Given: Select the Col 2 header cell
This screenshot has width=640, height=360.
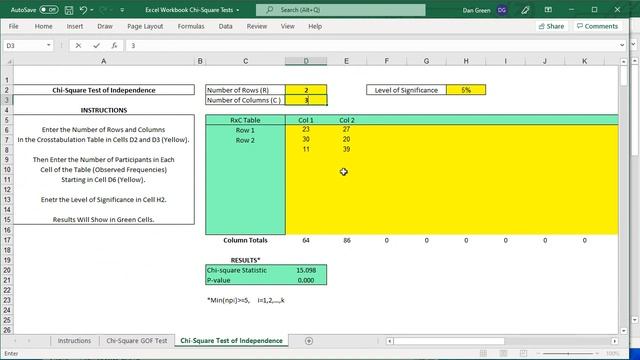Looking at the screenshot, I should [x=347, y=120].
